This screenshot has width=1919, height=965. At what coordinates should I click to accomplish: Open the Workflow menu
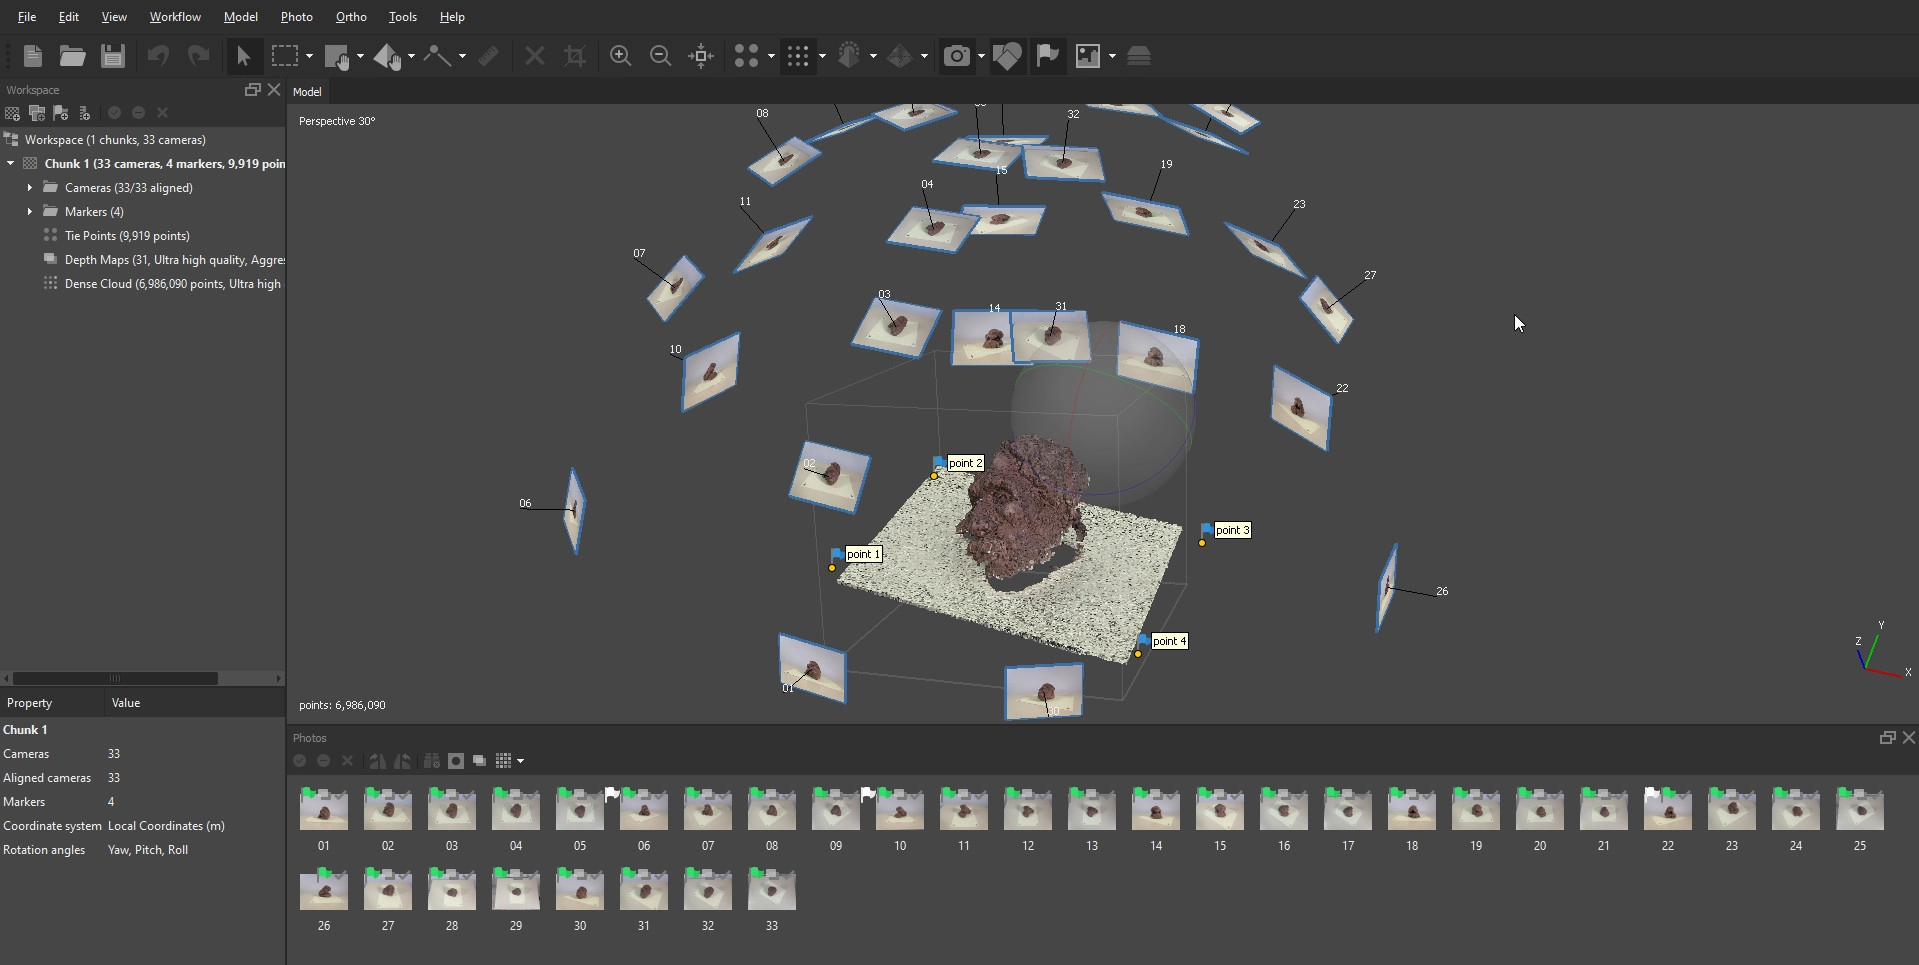click(x=175, y=17)
